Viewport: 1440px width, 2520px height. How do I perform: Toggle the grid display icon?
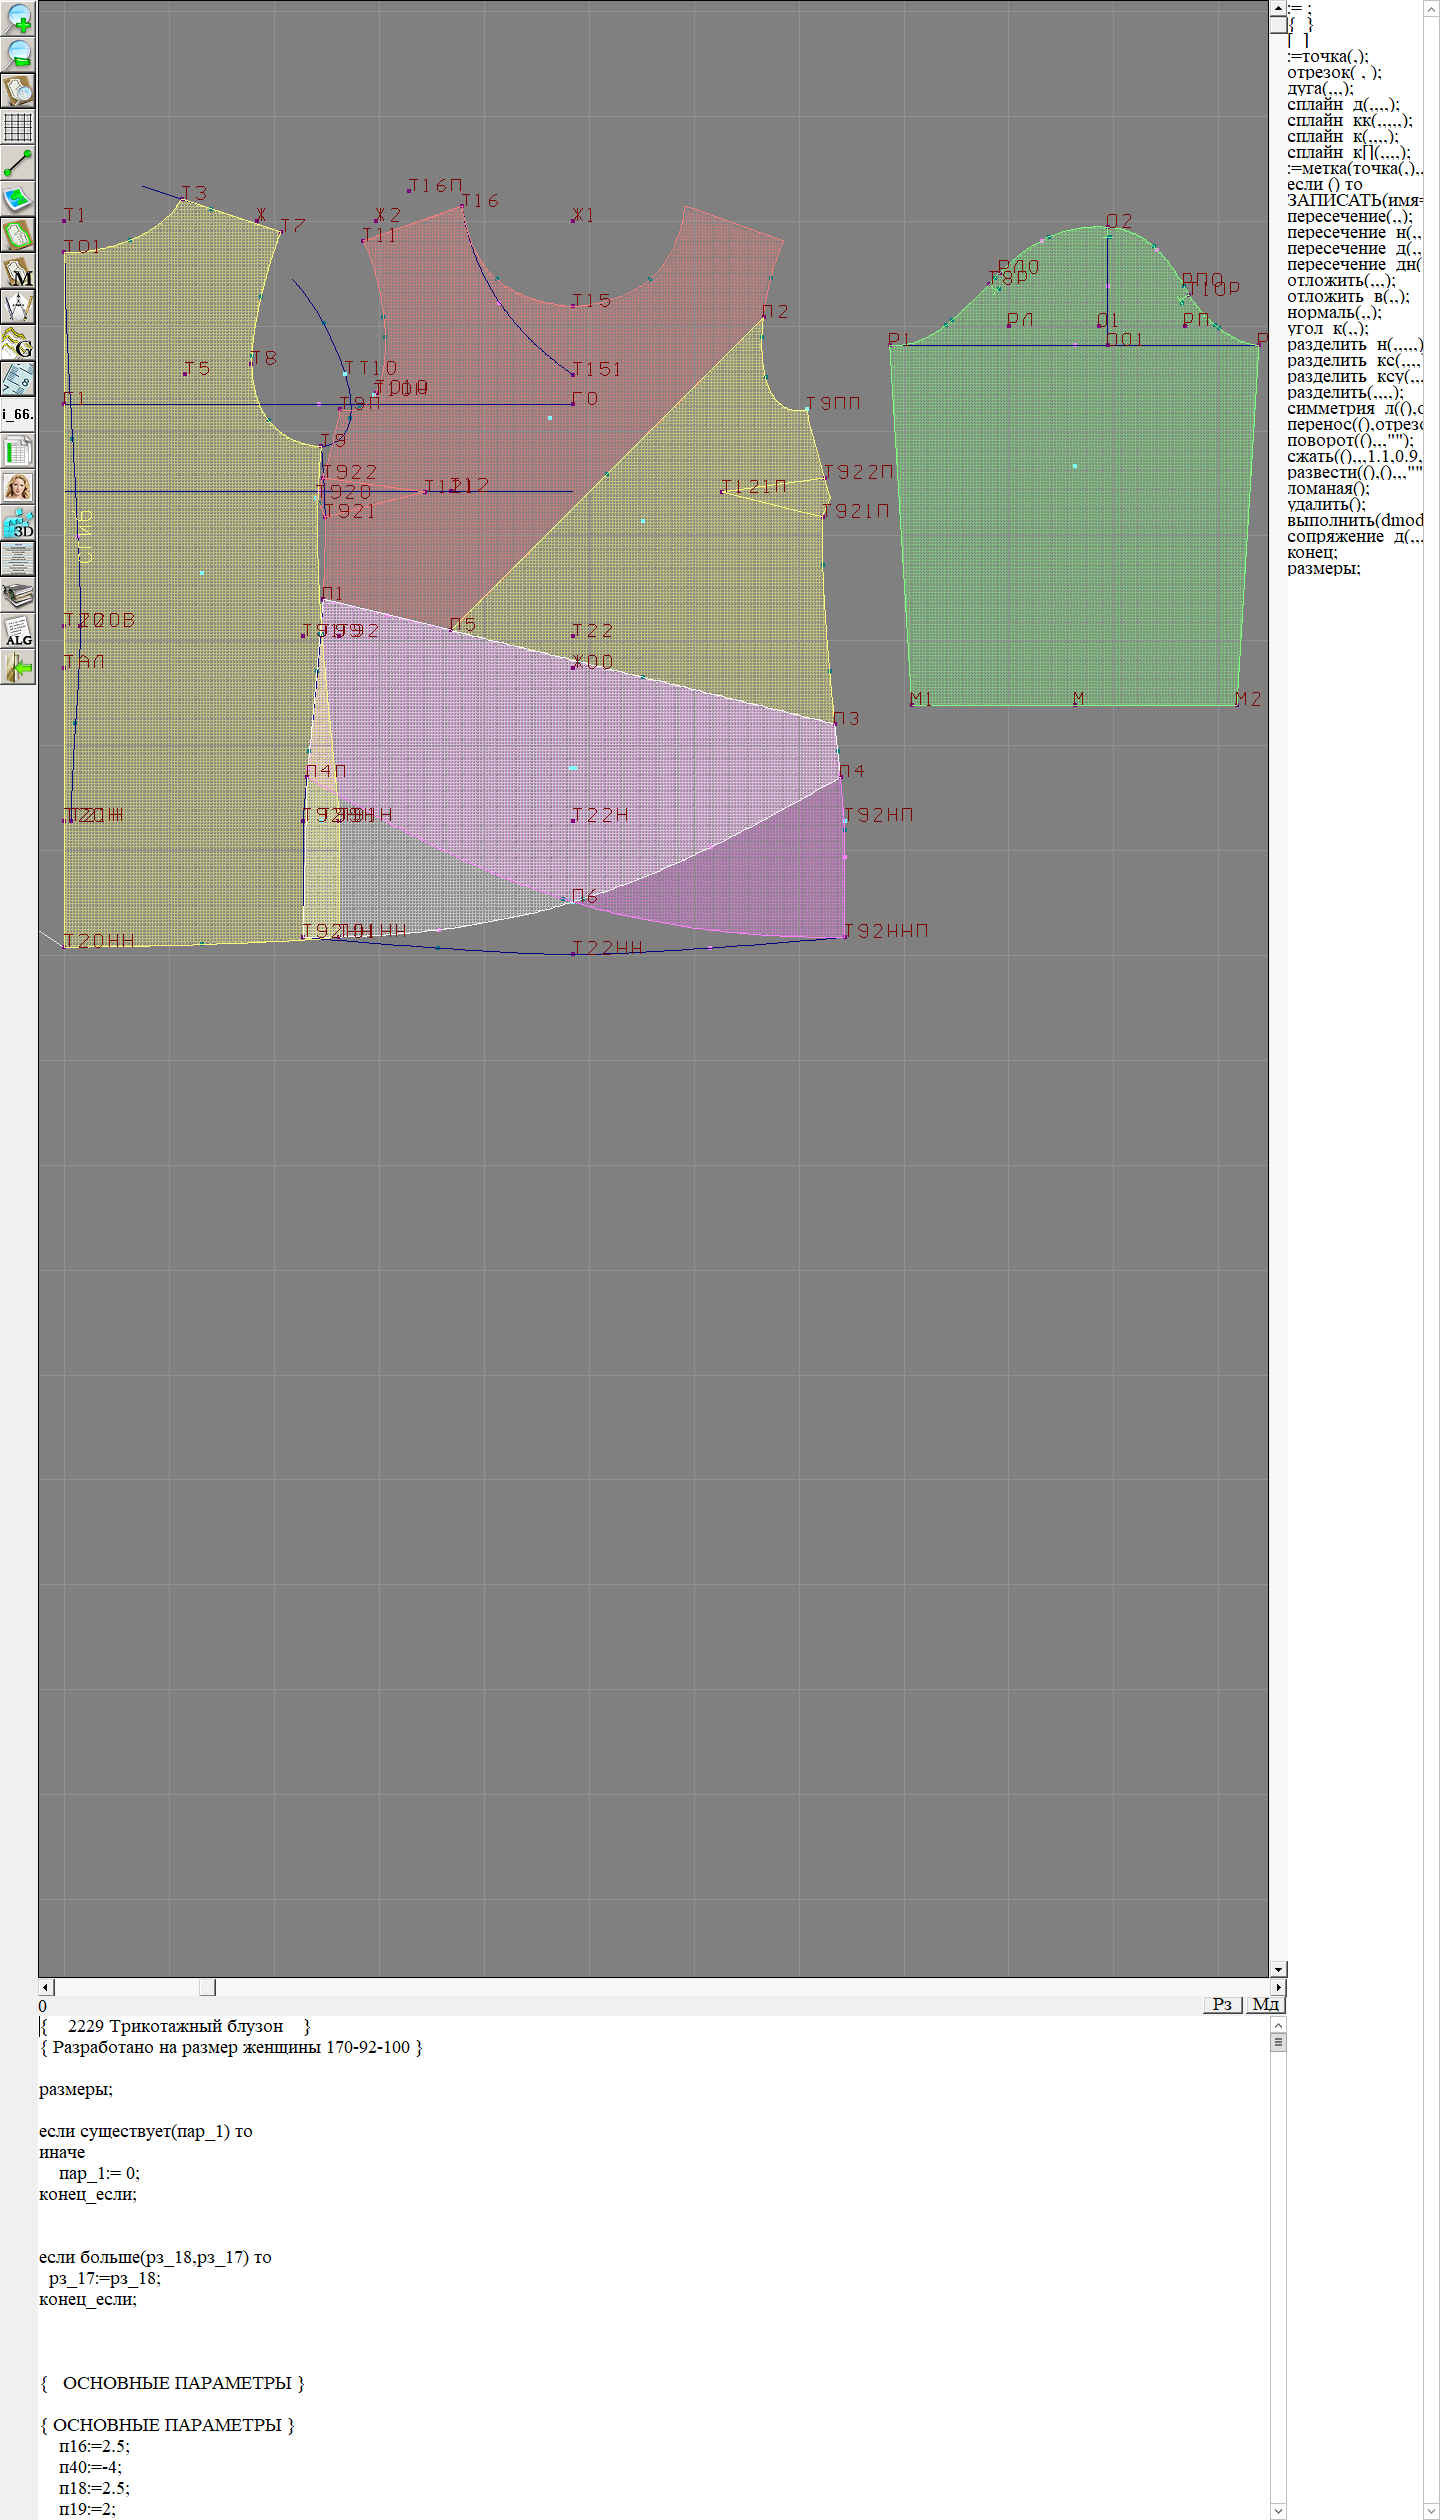[18, 127]
